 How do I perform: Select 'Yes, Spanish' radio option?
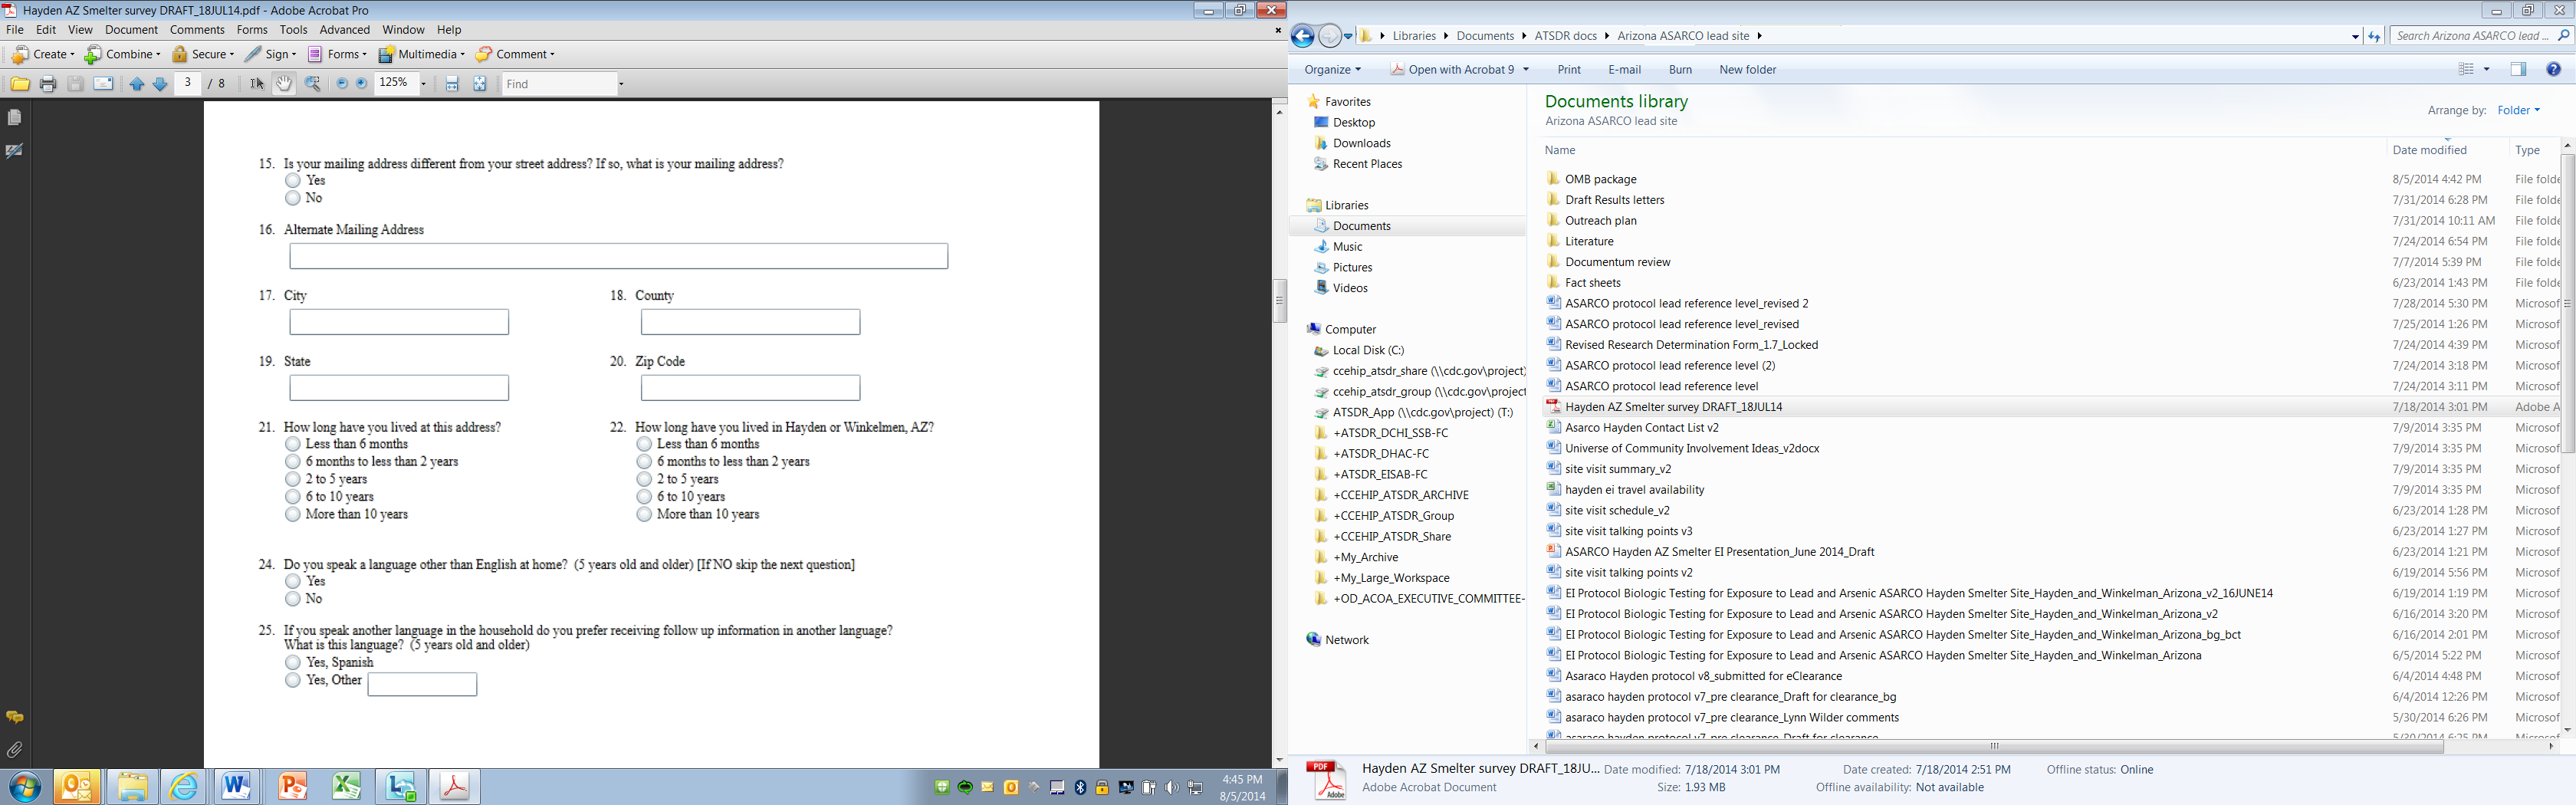[x=293, y=662]
